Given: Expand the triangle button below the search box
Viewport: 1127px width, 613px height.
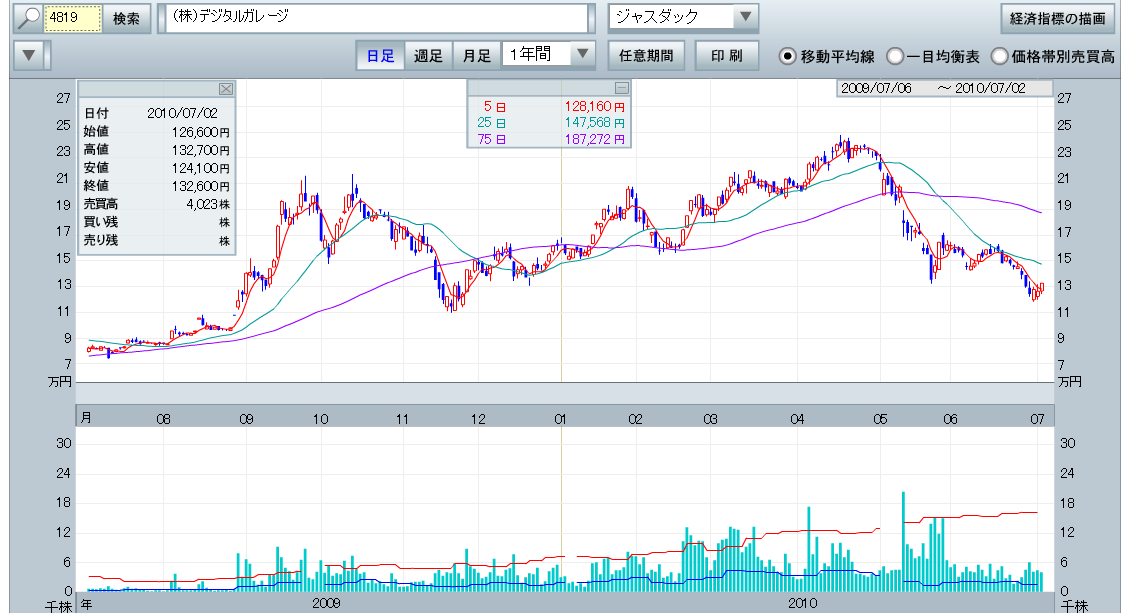Looking at the screenshot, I should [32, 56].
